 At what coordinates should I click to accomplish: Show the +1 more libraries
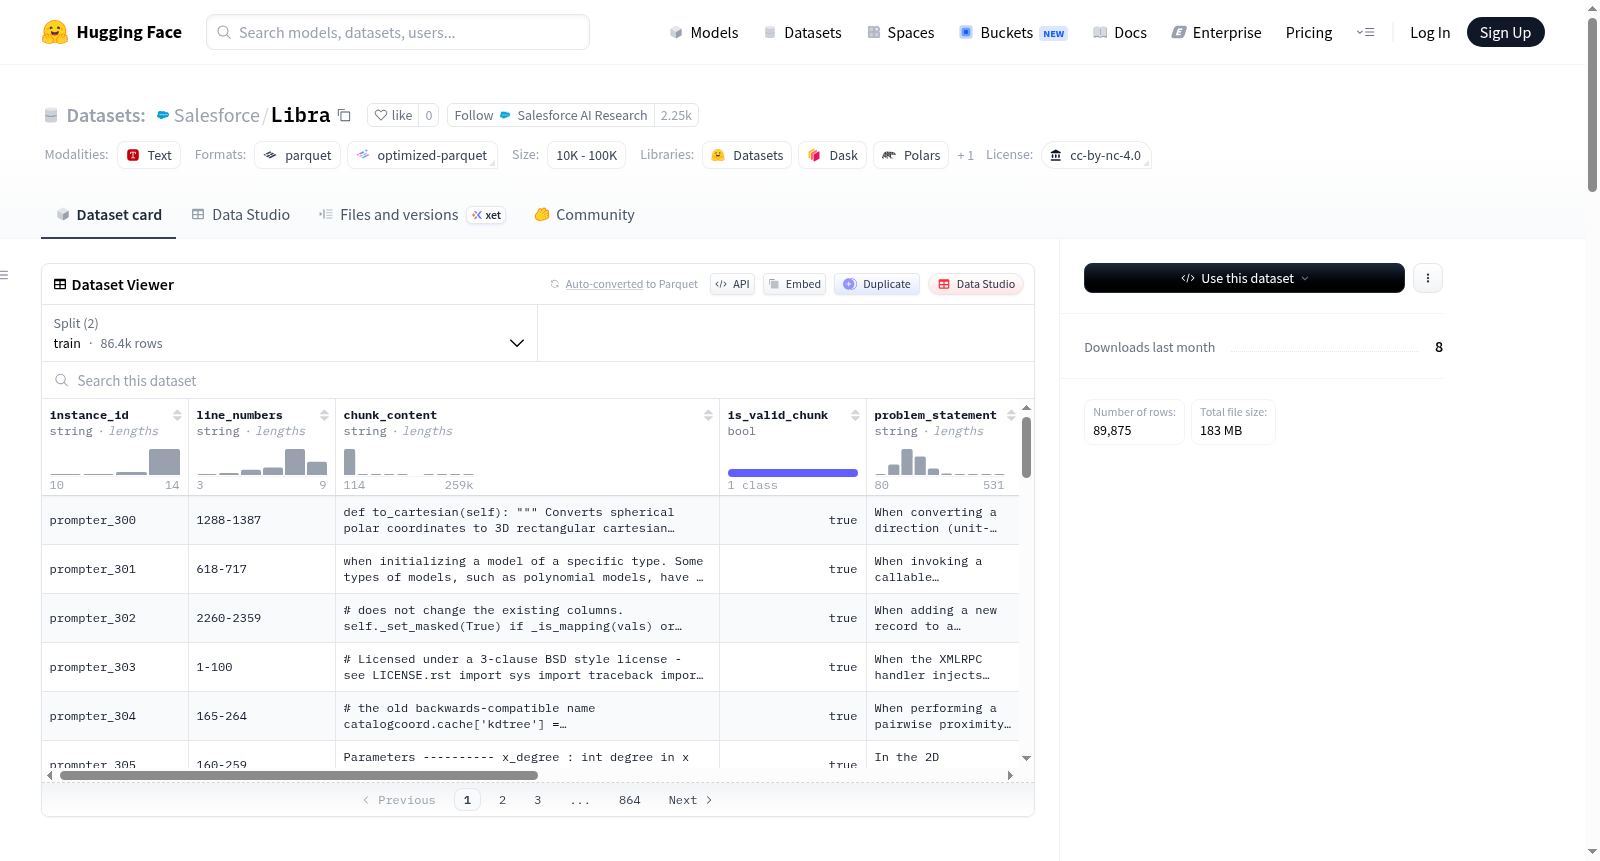965,155
